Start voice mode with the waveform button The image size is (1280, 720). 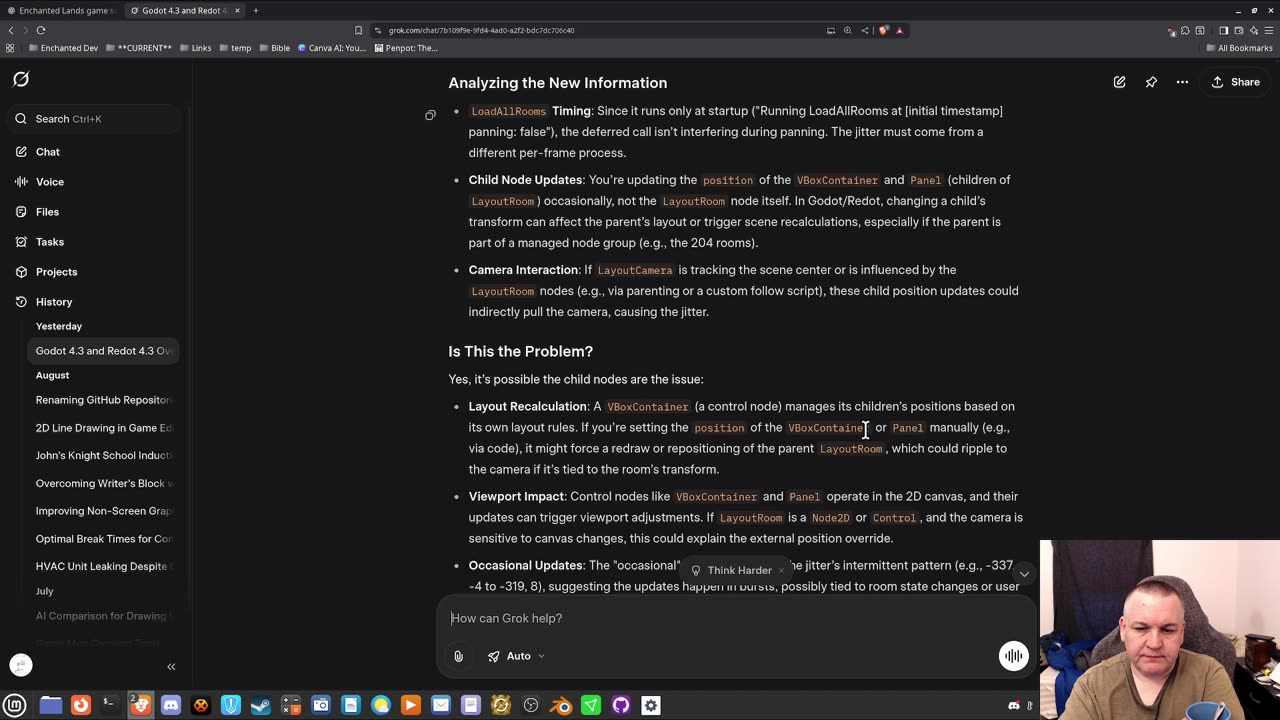(1013, 656)
